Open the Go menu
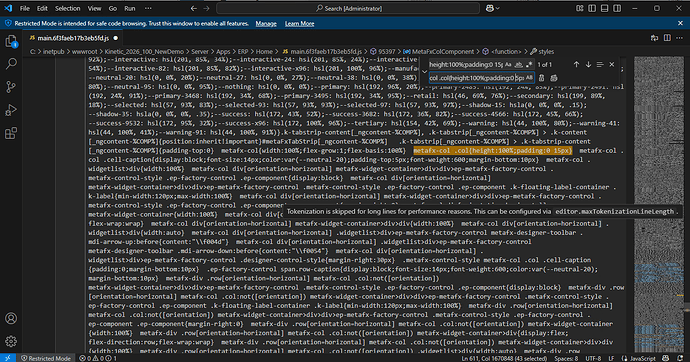690x362 pixels. (x=113, y=8)
